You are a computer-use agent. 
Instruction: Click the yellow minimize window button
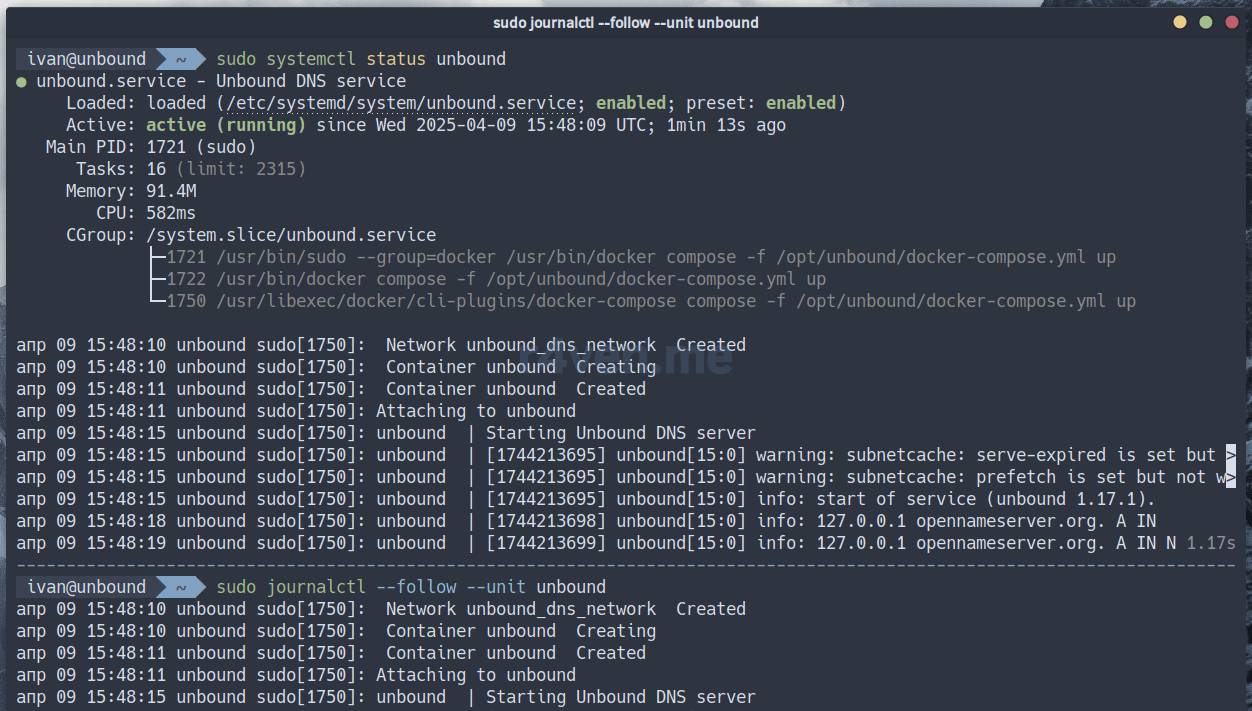coord(1180,22)
